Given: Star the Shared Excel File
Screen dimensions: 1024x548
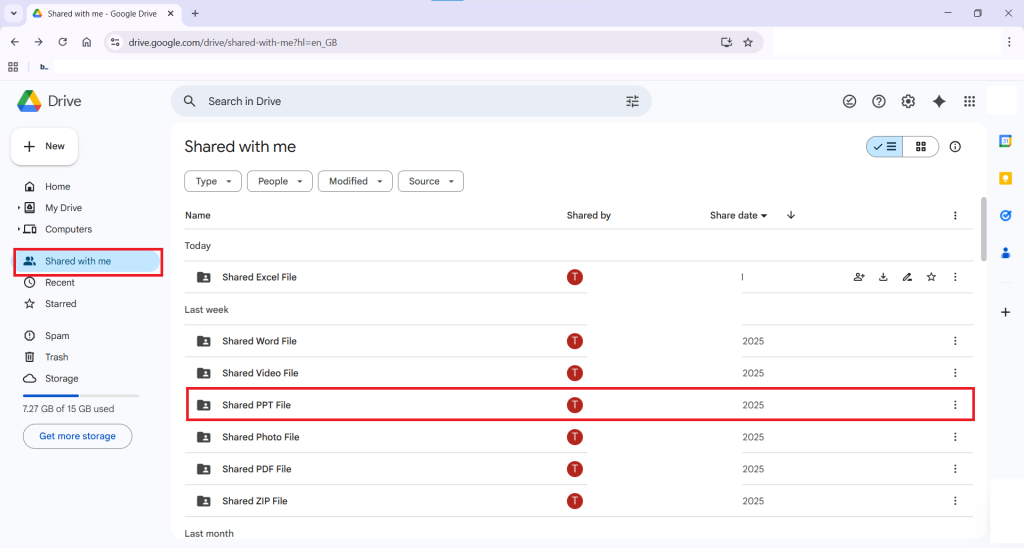Looking at the screenshot, I should pyautogui.click(x=931, y=277).
